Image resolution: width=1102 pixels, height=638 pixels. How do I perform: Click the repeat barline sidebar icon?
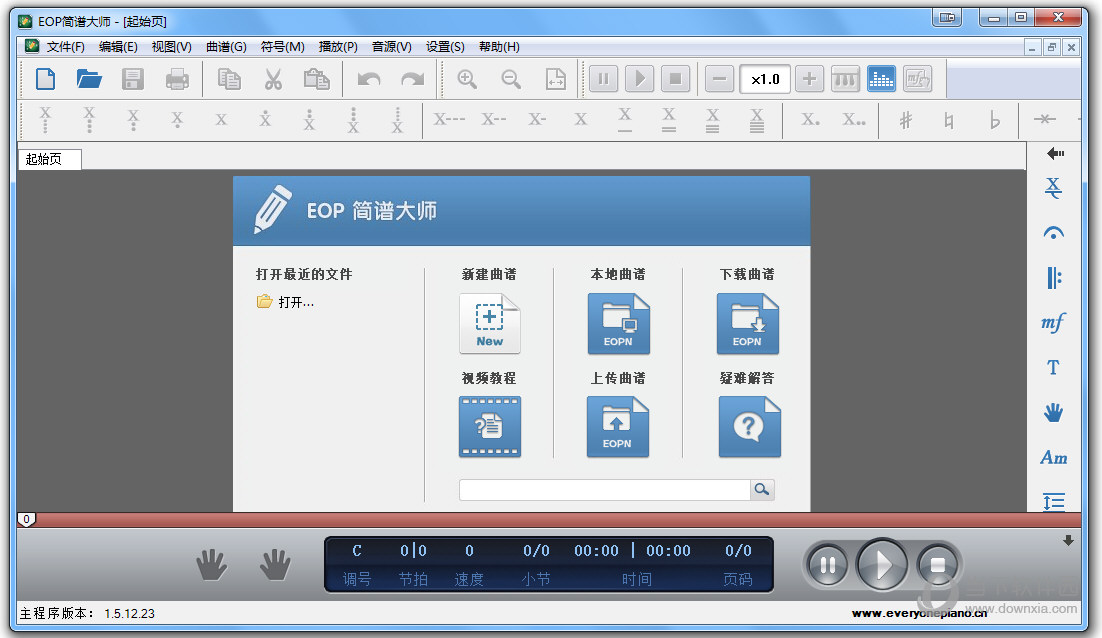pyautogui.click(x=1053, y=278)
